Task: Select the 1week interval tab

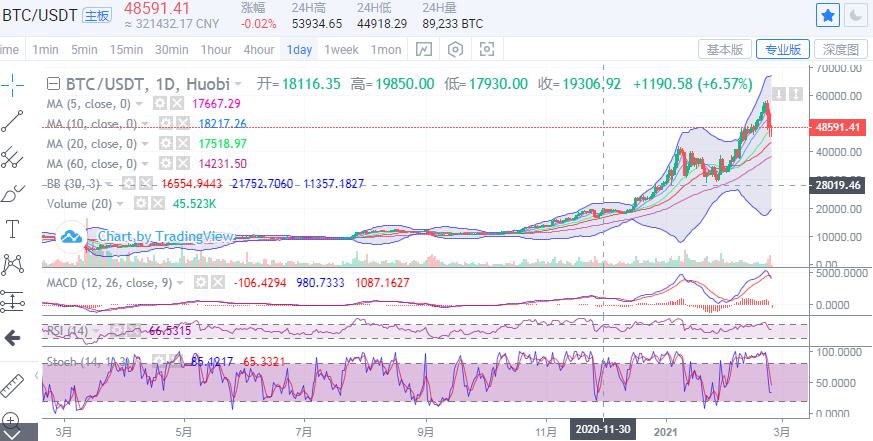Action: [341, 49]
